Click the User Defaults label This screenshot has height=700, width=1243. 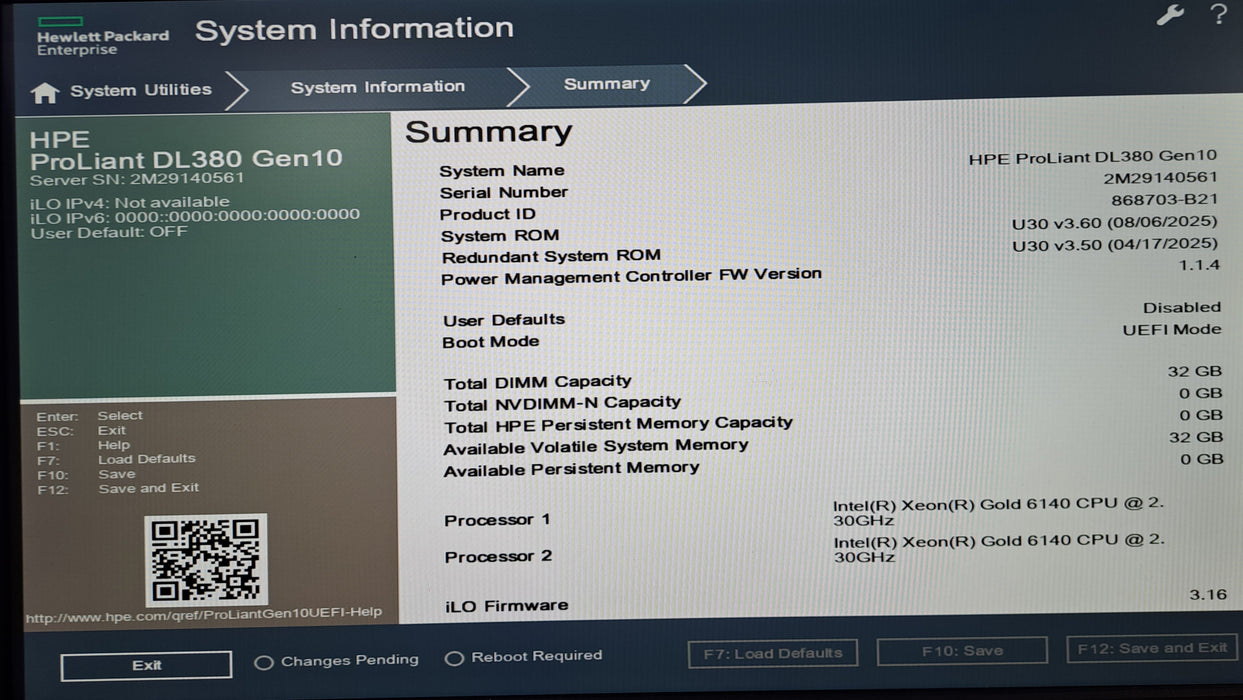(504, 320)
